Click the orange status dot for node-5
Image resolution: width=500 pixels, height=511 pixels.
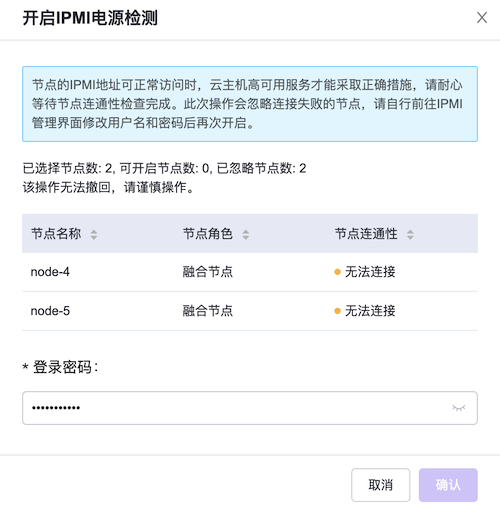click(337, 311)
